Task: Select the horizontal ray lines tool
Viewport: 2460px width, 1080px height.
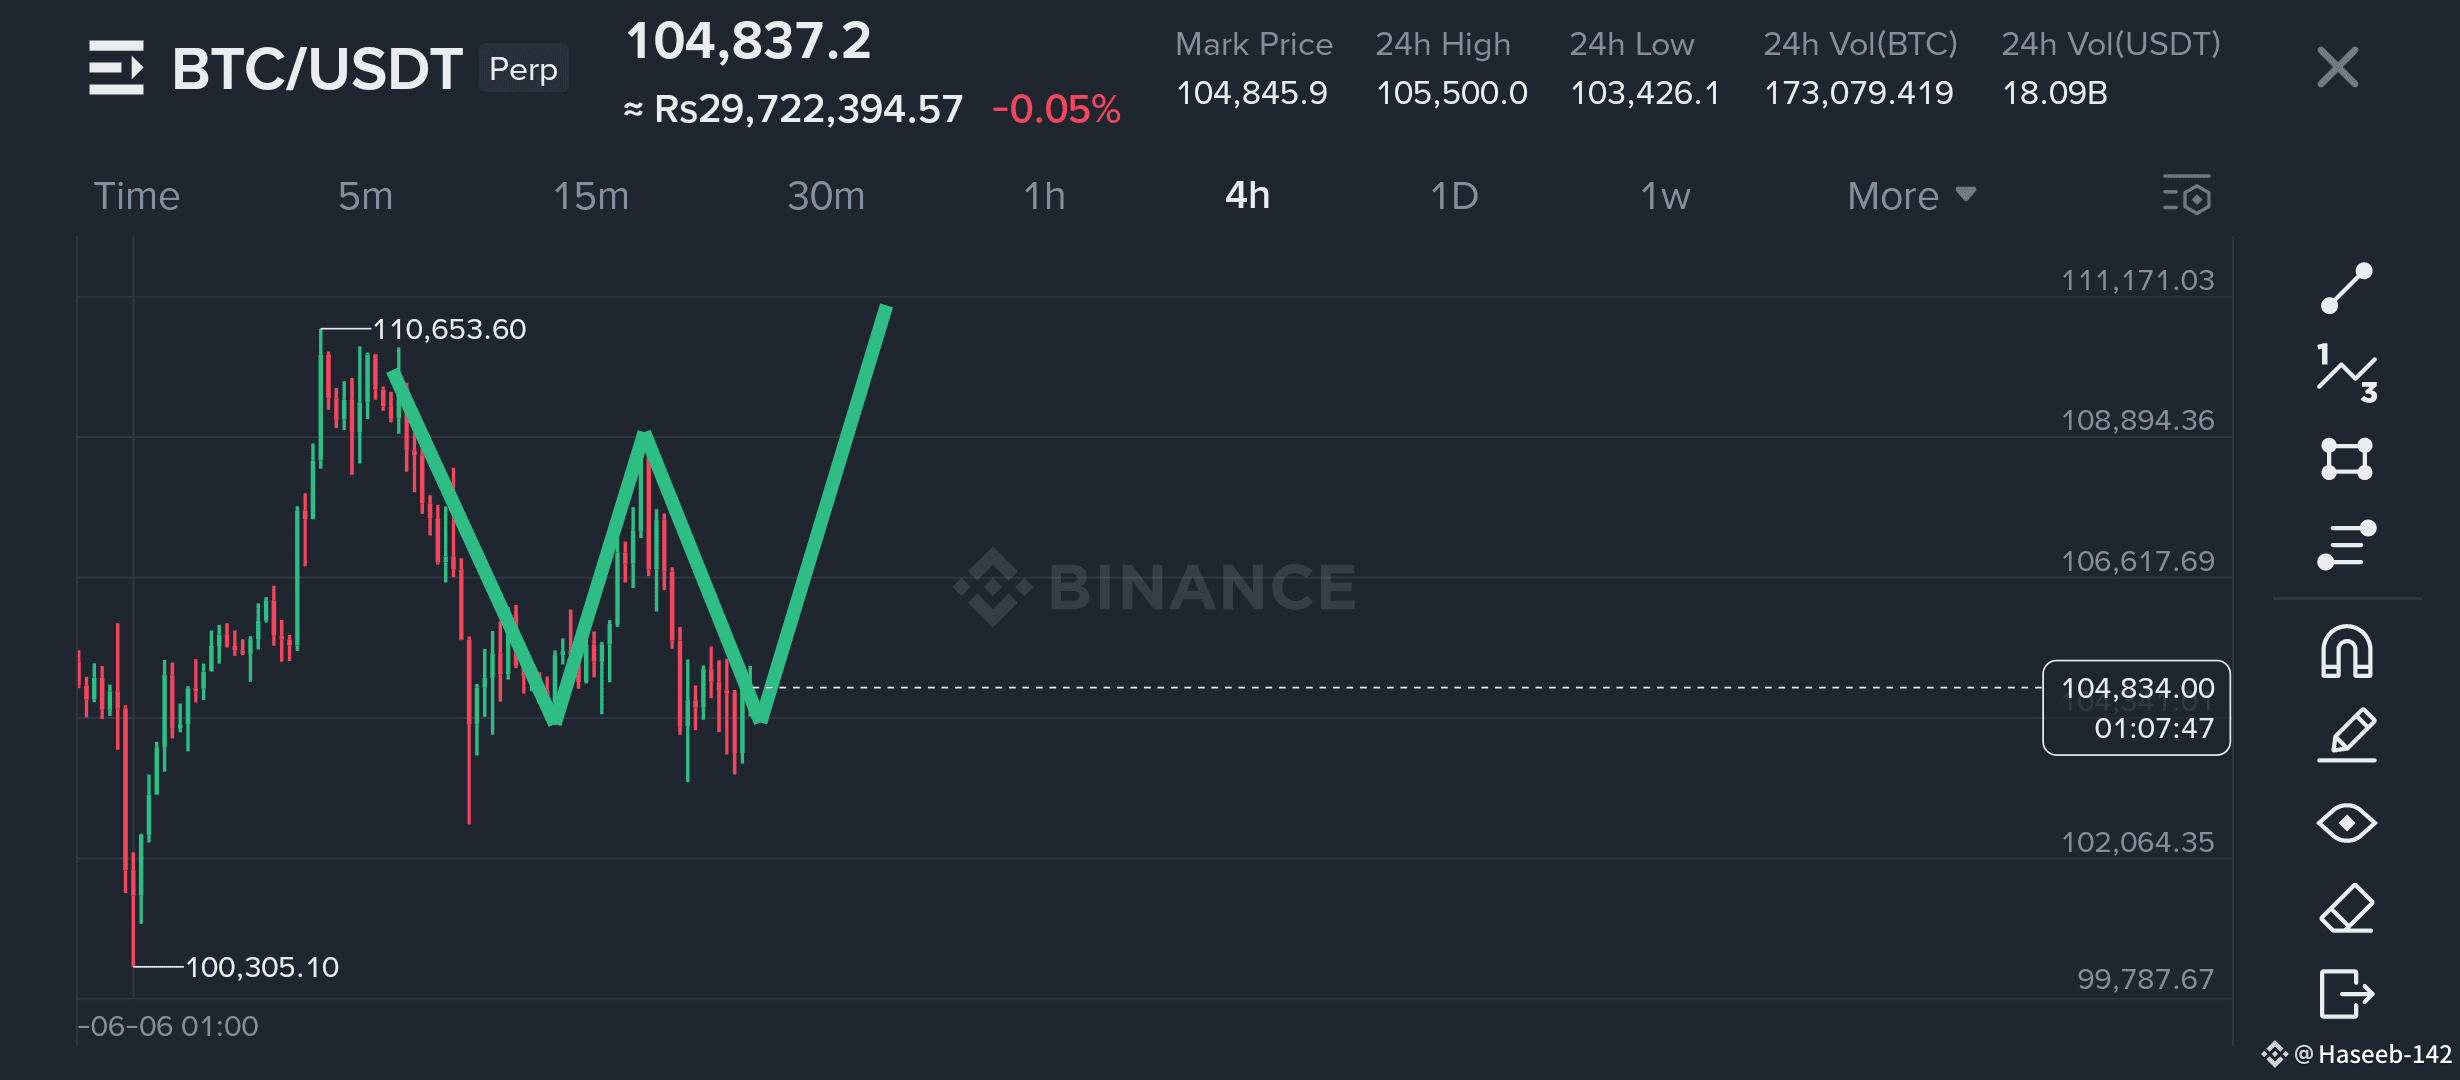Action: coord(2346,545)
